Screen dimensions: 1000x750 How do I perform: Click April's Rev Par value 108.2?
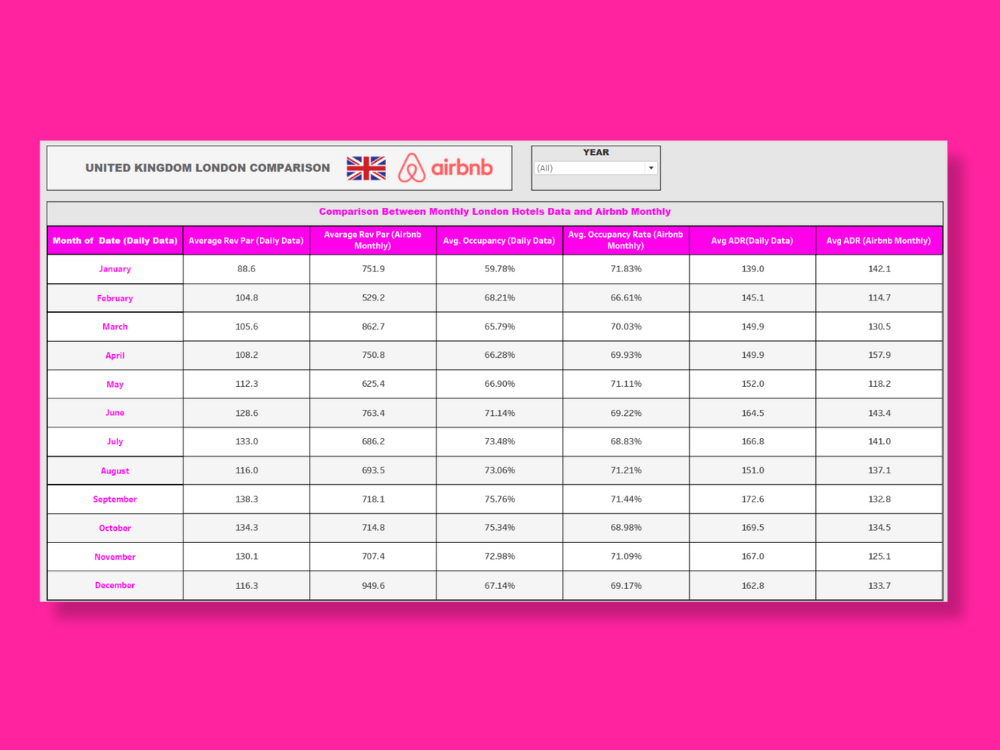click(x=246, y=355)
